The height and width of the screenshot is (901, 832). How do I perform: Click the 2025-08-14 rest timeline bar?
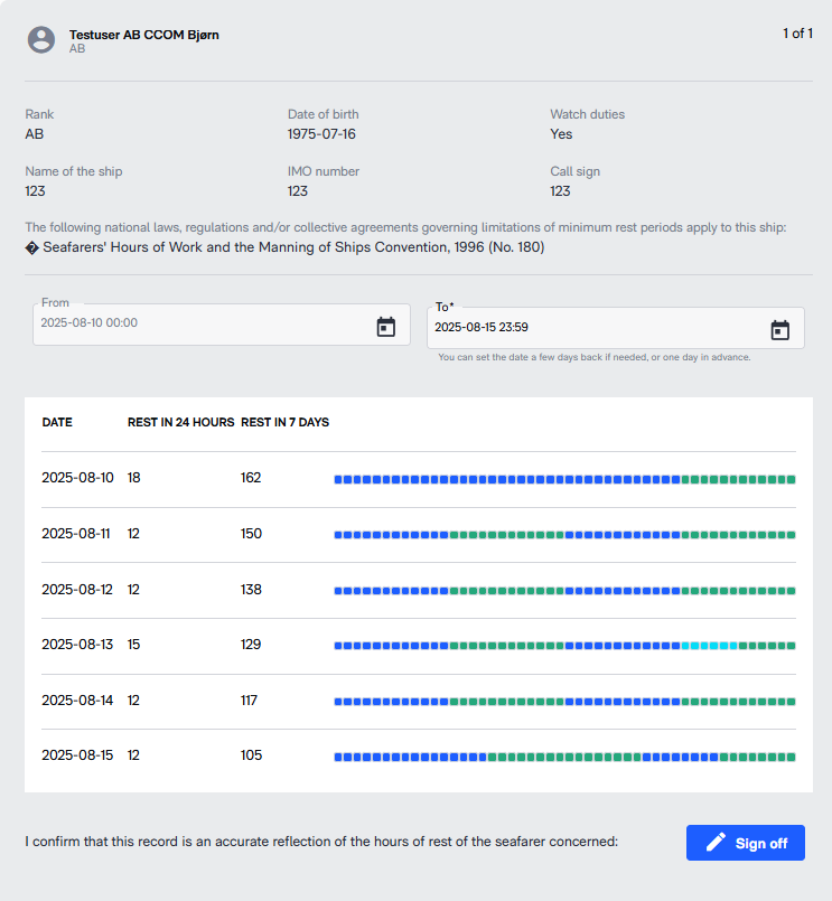tap(565, 702)
